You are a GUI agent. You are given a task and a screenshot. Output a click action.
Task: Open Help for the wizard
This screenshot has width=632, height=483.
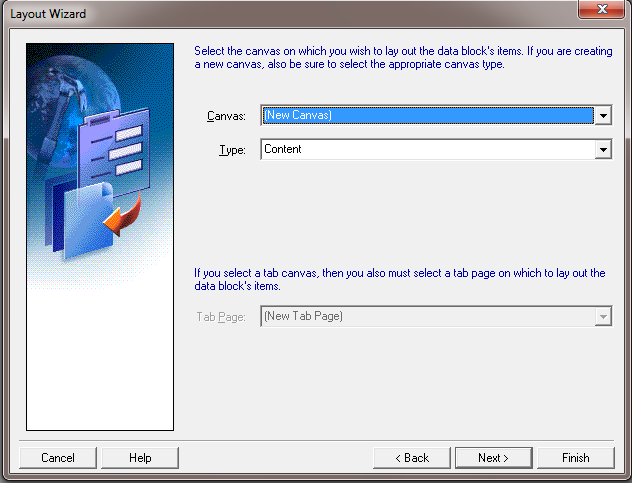coord(140,458)
